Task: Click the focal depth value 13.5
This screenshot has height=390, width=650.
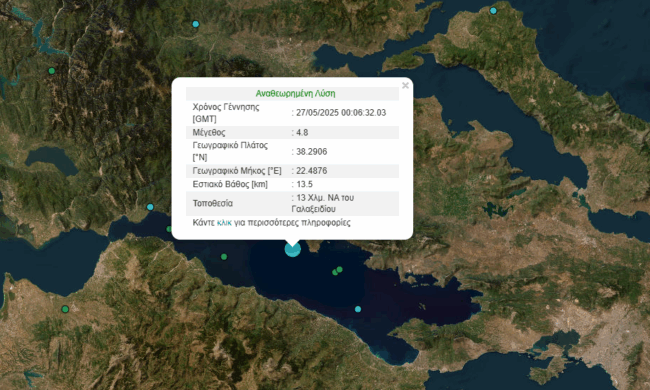Action: click(304, 184)
